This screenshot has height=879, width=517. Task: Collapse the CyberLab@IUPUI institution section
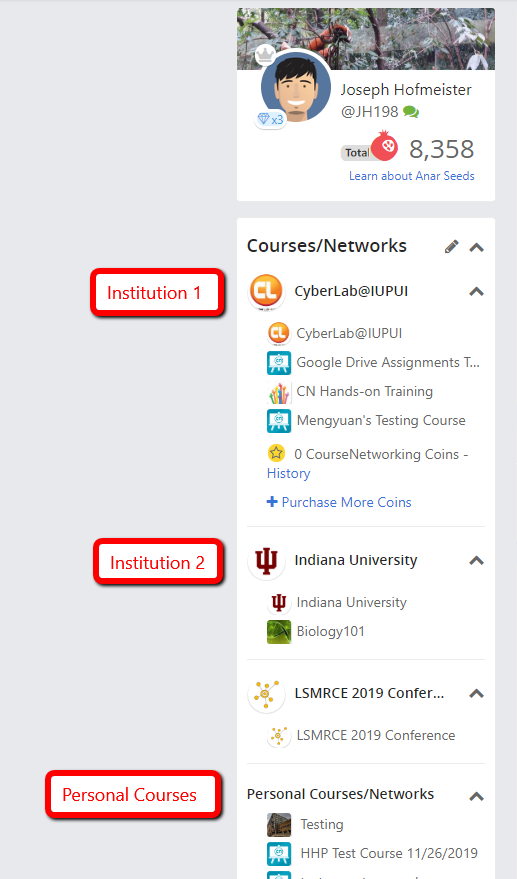[477, 292]
